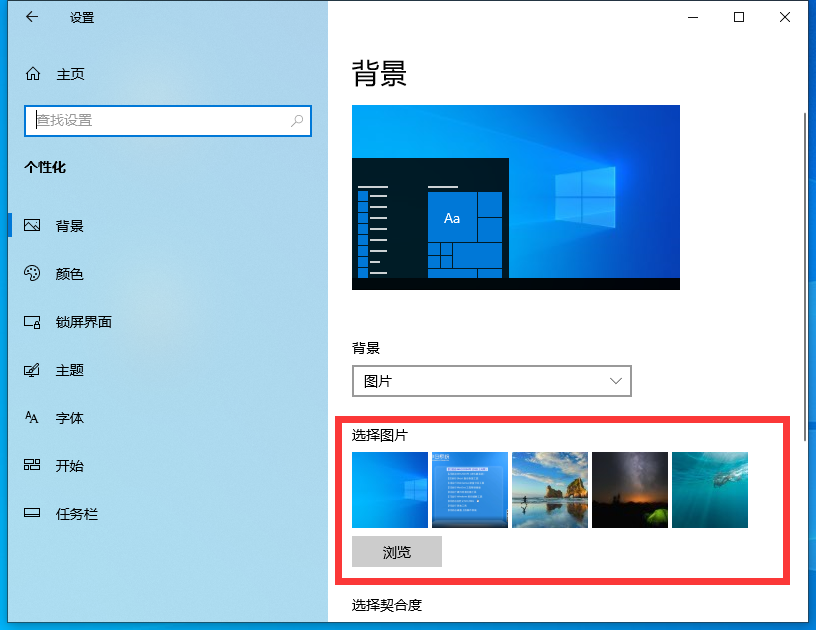Click the 字体 font icon in sidebar

click(x=33, y=418)
